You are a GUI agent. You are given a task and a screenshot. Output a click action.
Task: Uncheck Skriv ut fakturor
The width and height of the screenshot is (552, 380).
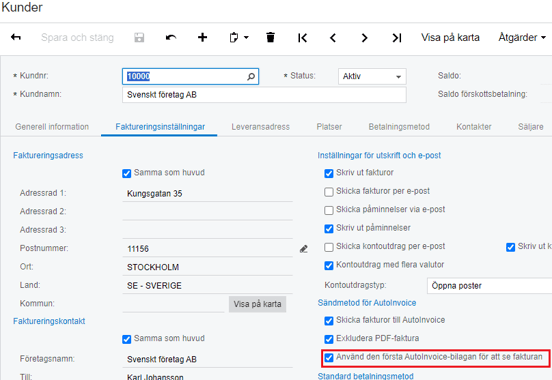329,174
